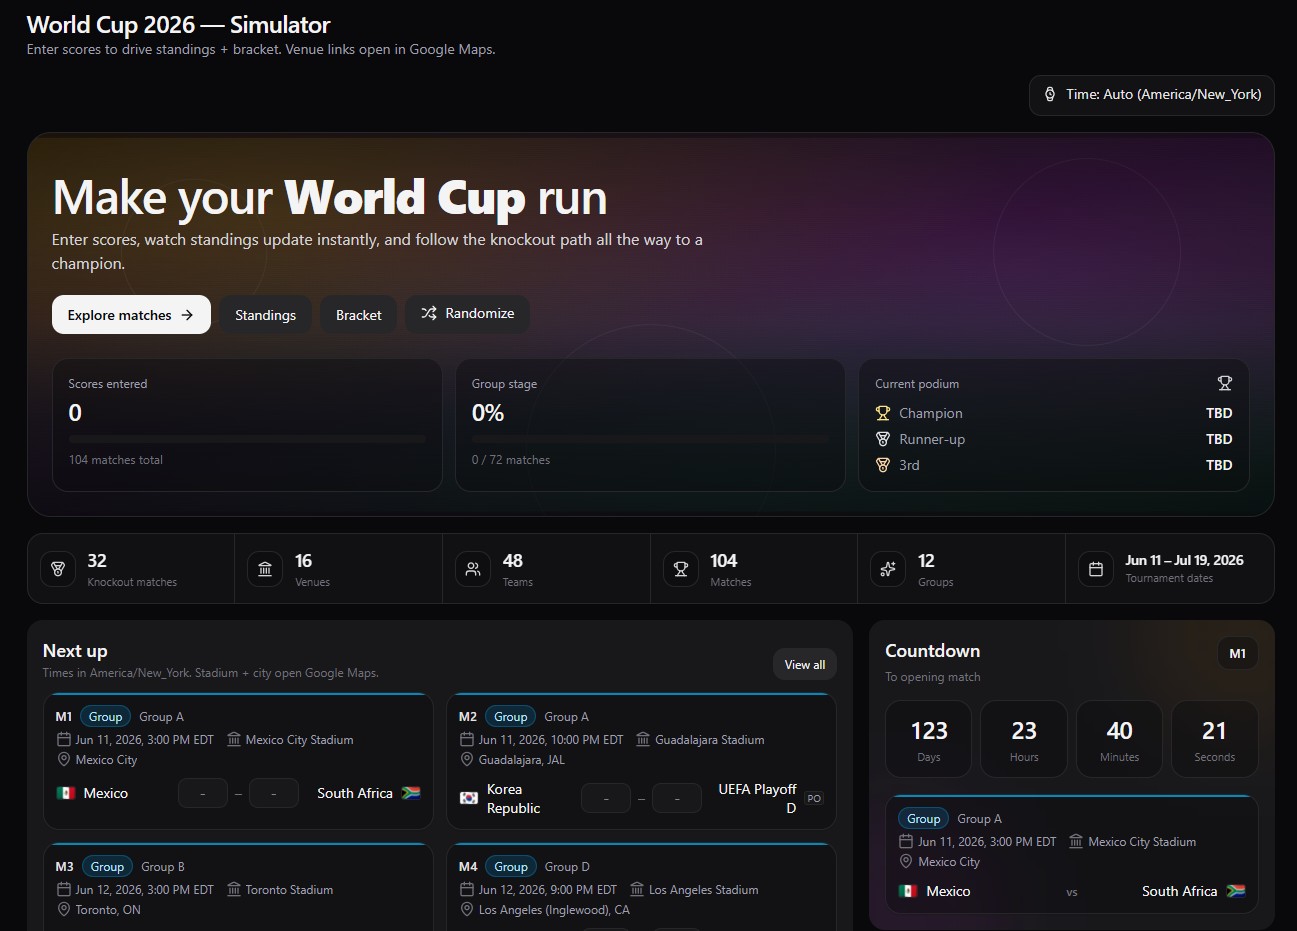Click View all in Next up
1297x931 pixels.
click(x=805, y=665)
